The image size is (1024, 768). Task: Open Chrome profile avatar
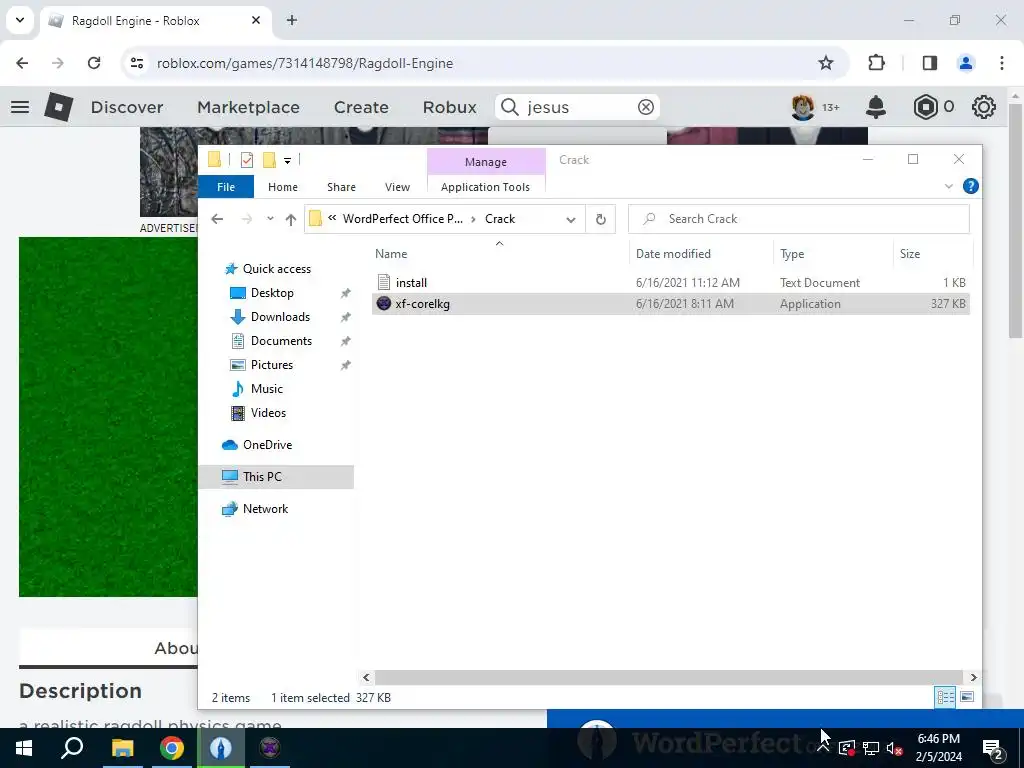coord(966,63)
